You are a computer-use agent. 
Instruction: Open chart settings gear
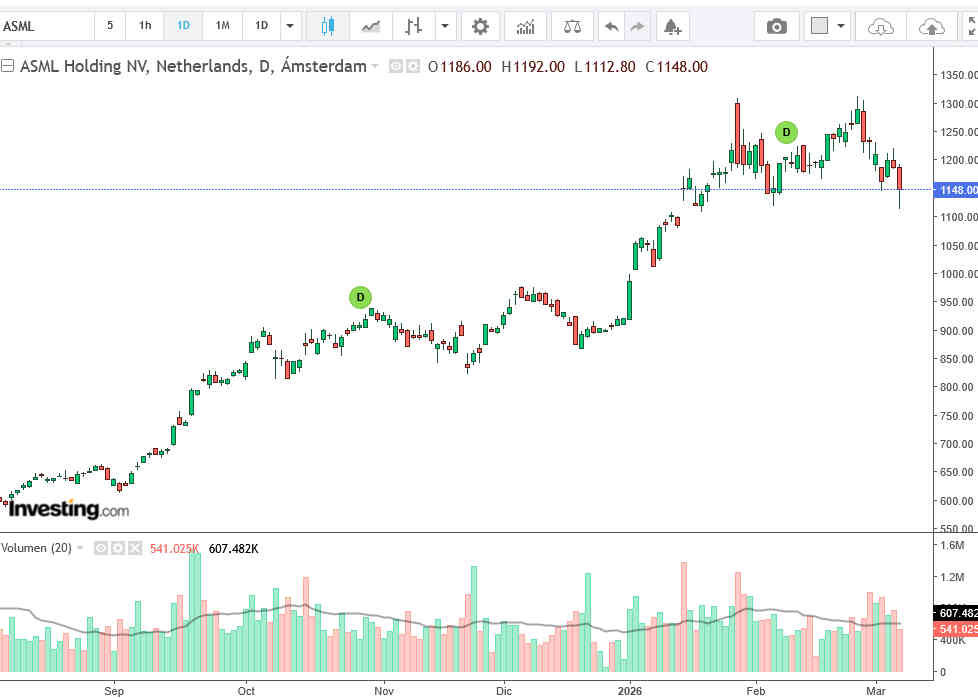click(x=480, y=26)
